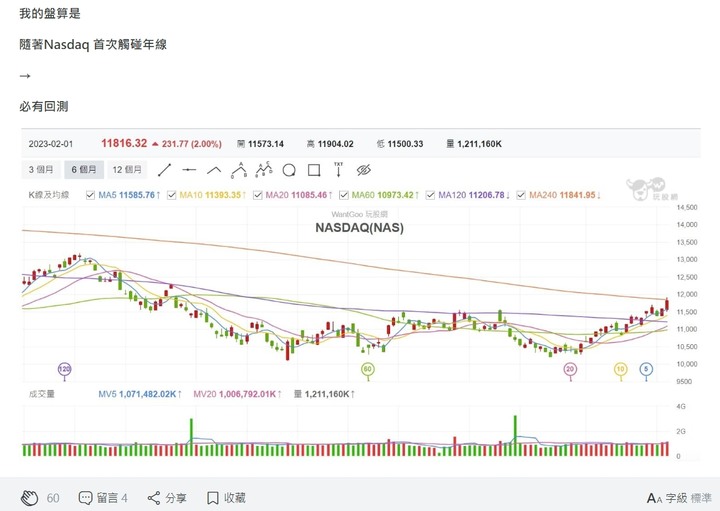Uncheck the MA5 moving average checkbox
Viewport: 720px width, 511px height.
tap(90, 195)
